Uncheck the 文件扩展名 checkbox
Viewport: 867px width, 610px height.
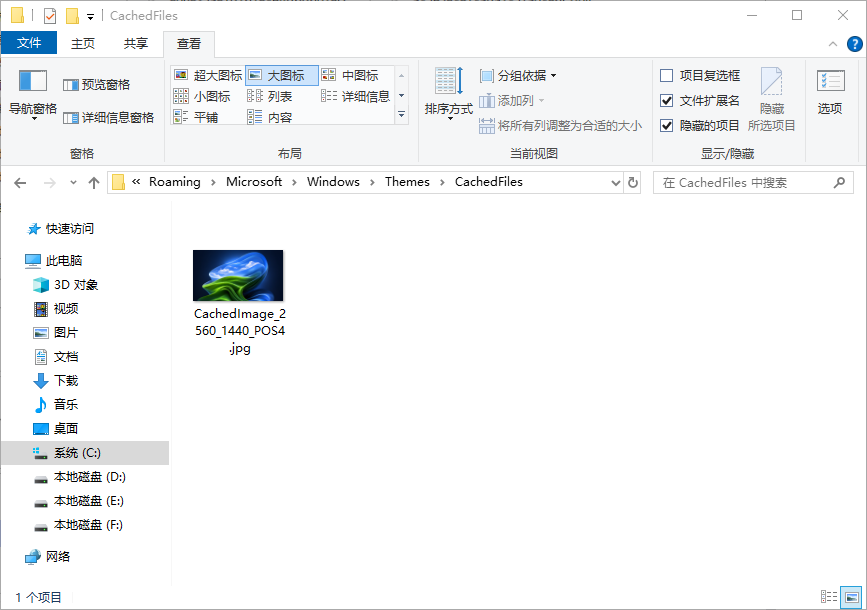coord(667,100)
